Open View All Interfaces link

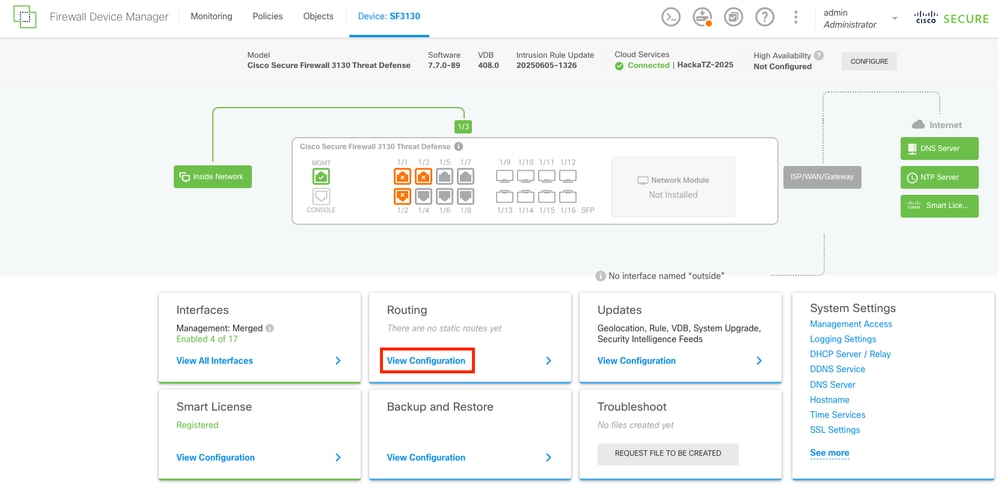click(x=214, y=360)
